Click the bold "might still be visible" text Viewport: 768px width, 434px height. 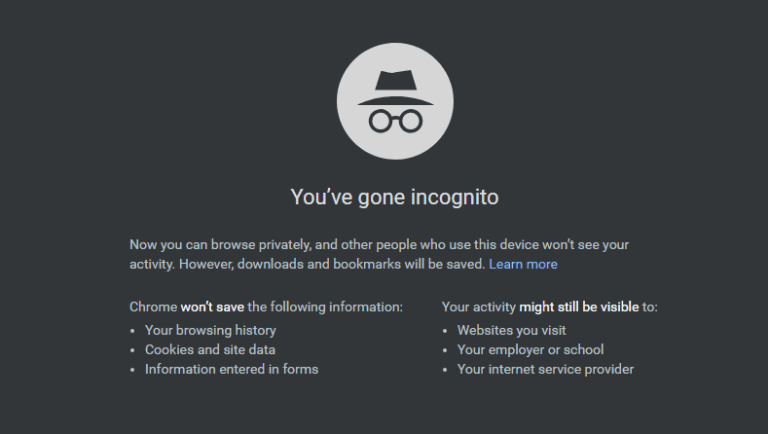click(579, 307)
